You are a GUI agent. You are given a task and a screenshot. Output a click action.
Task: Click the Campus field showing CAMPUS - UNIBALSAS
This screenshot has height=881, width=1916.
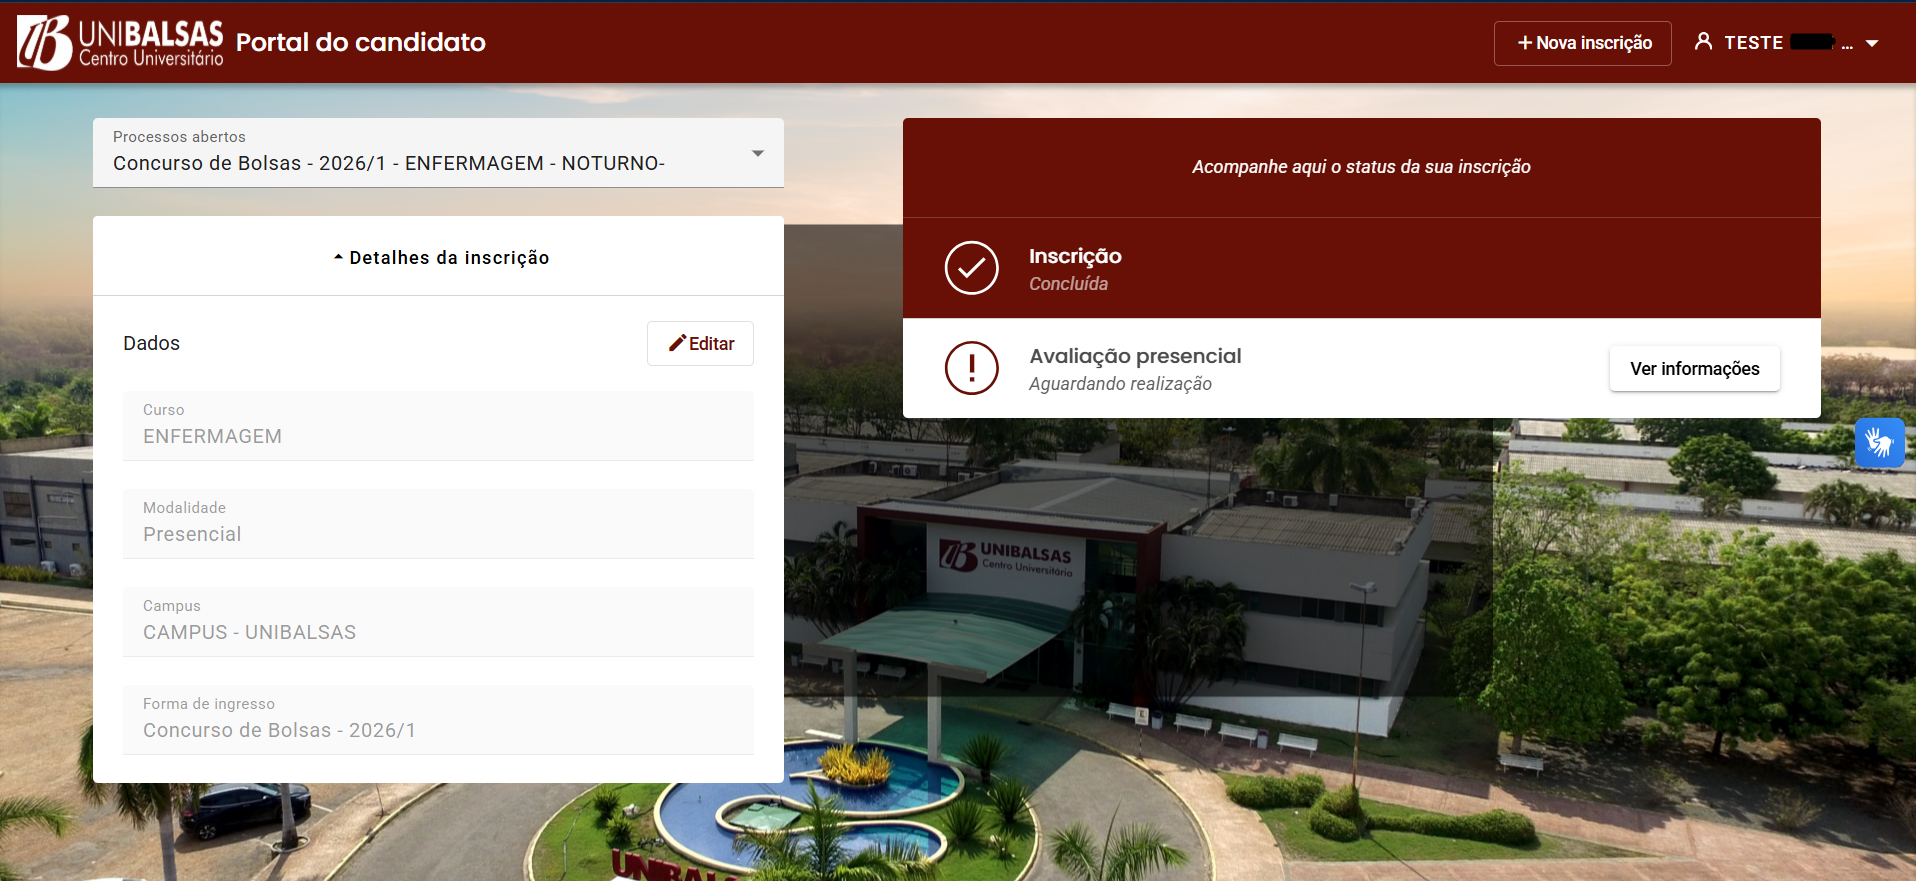click(x=438, y=621)
